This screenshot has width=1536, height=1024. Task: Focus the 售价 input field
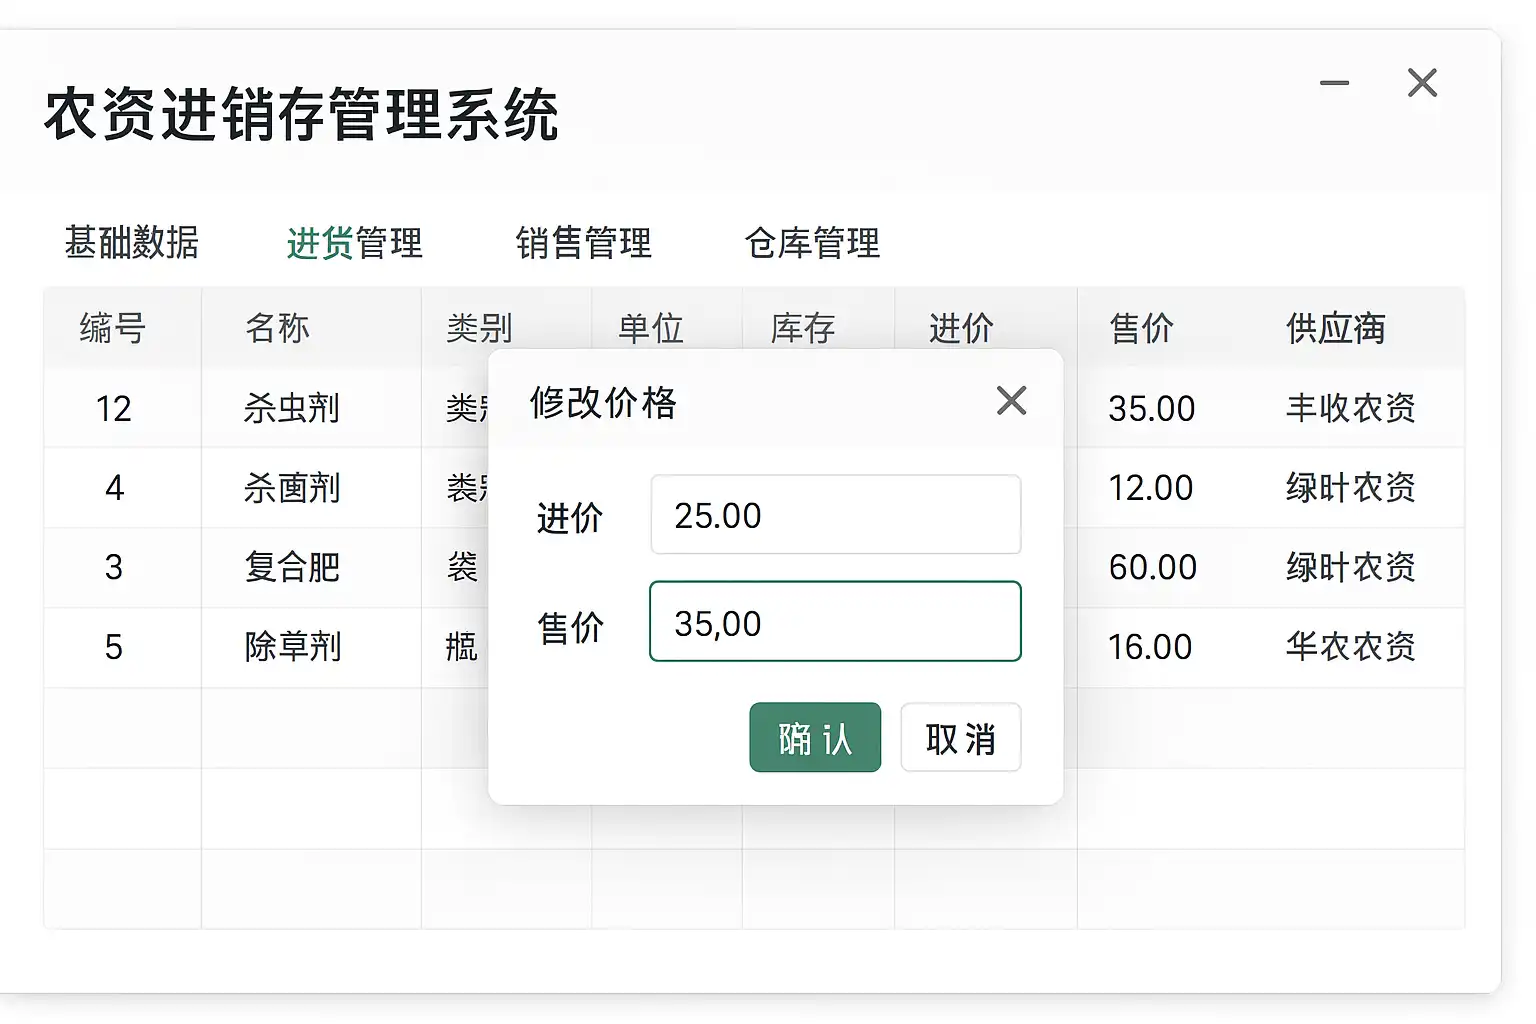(x=835, y=622)
